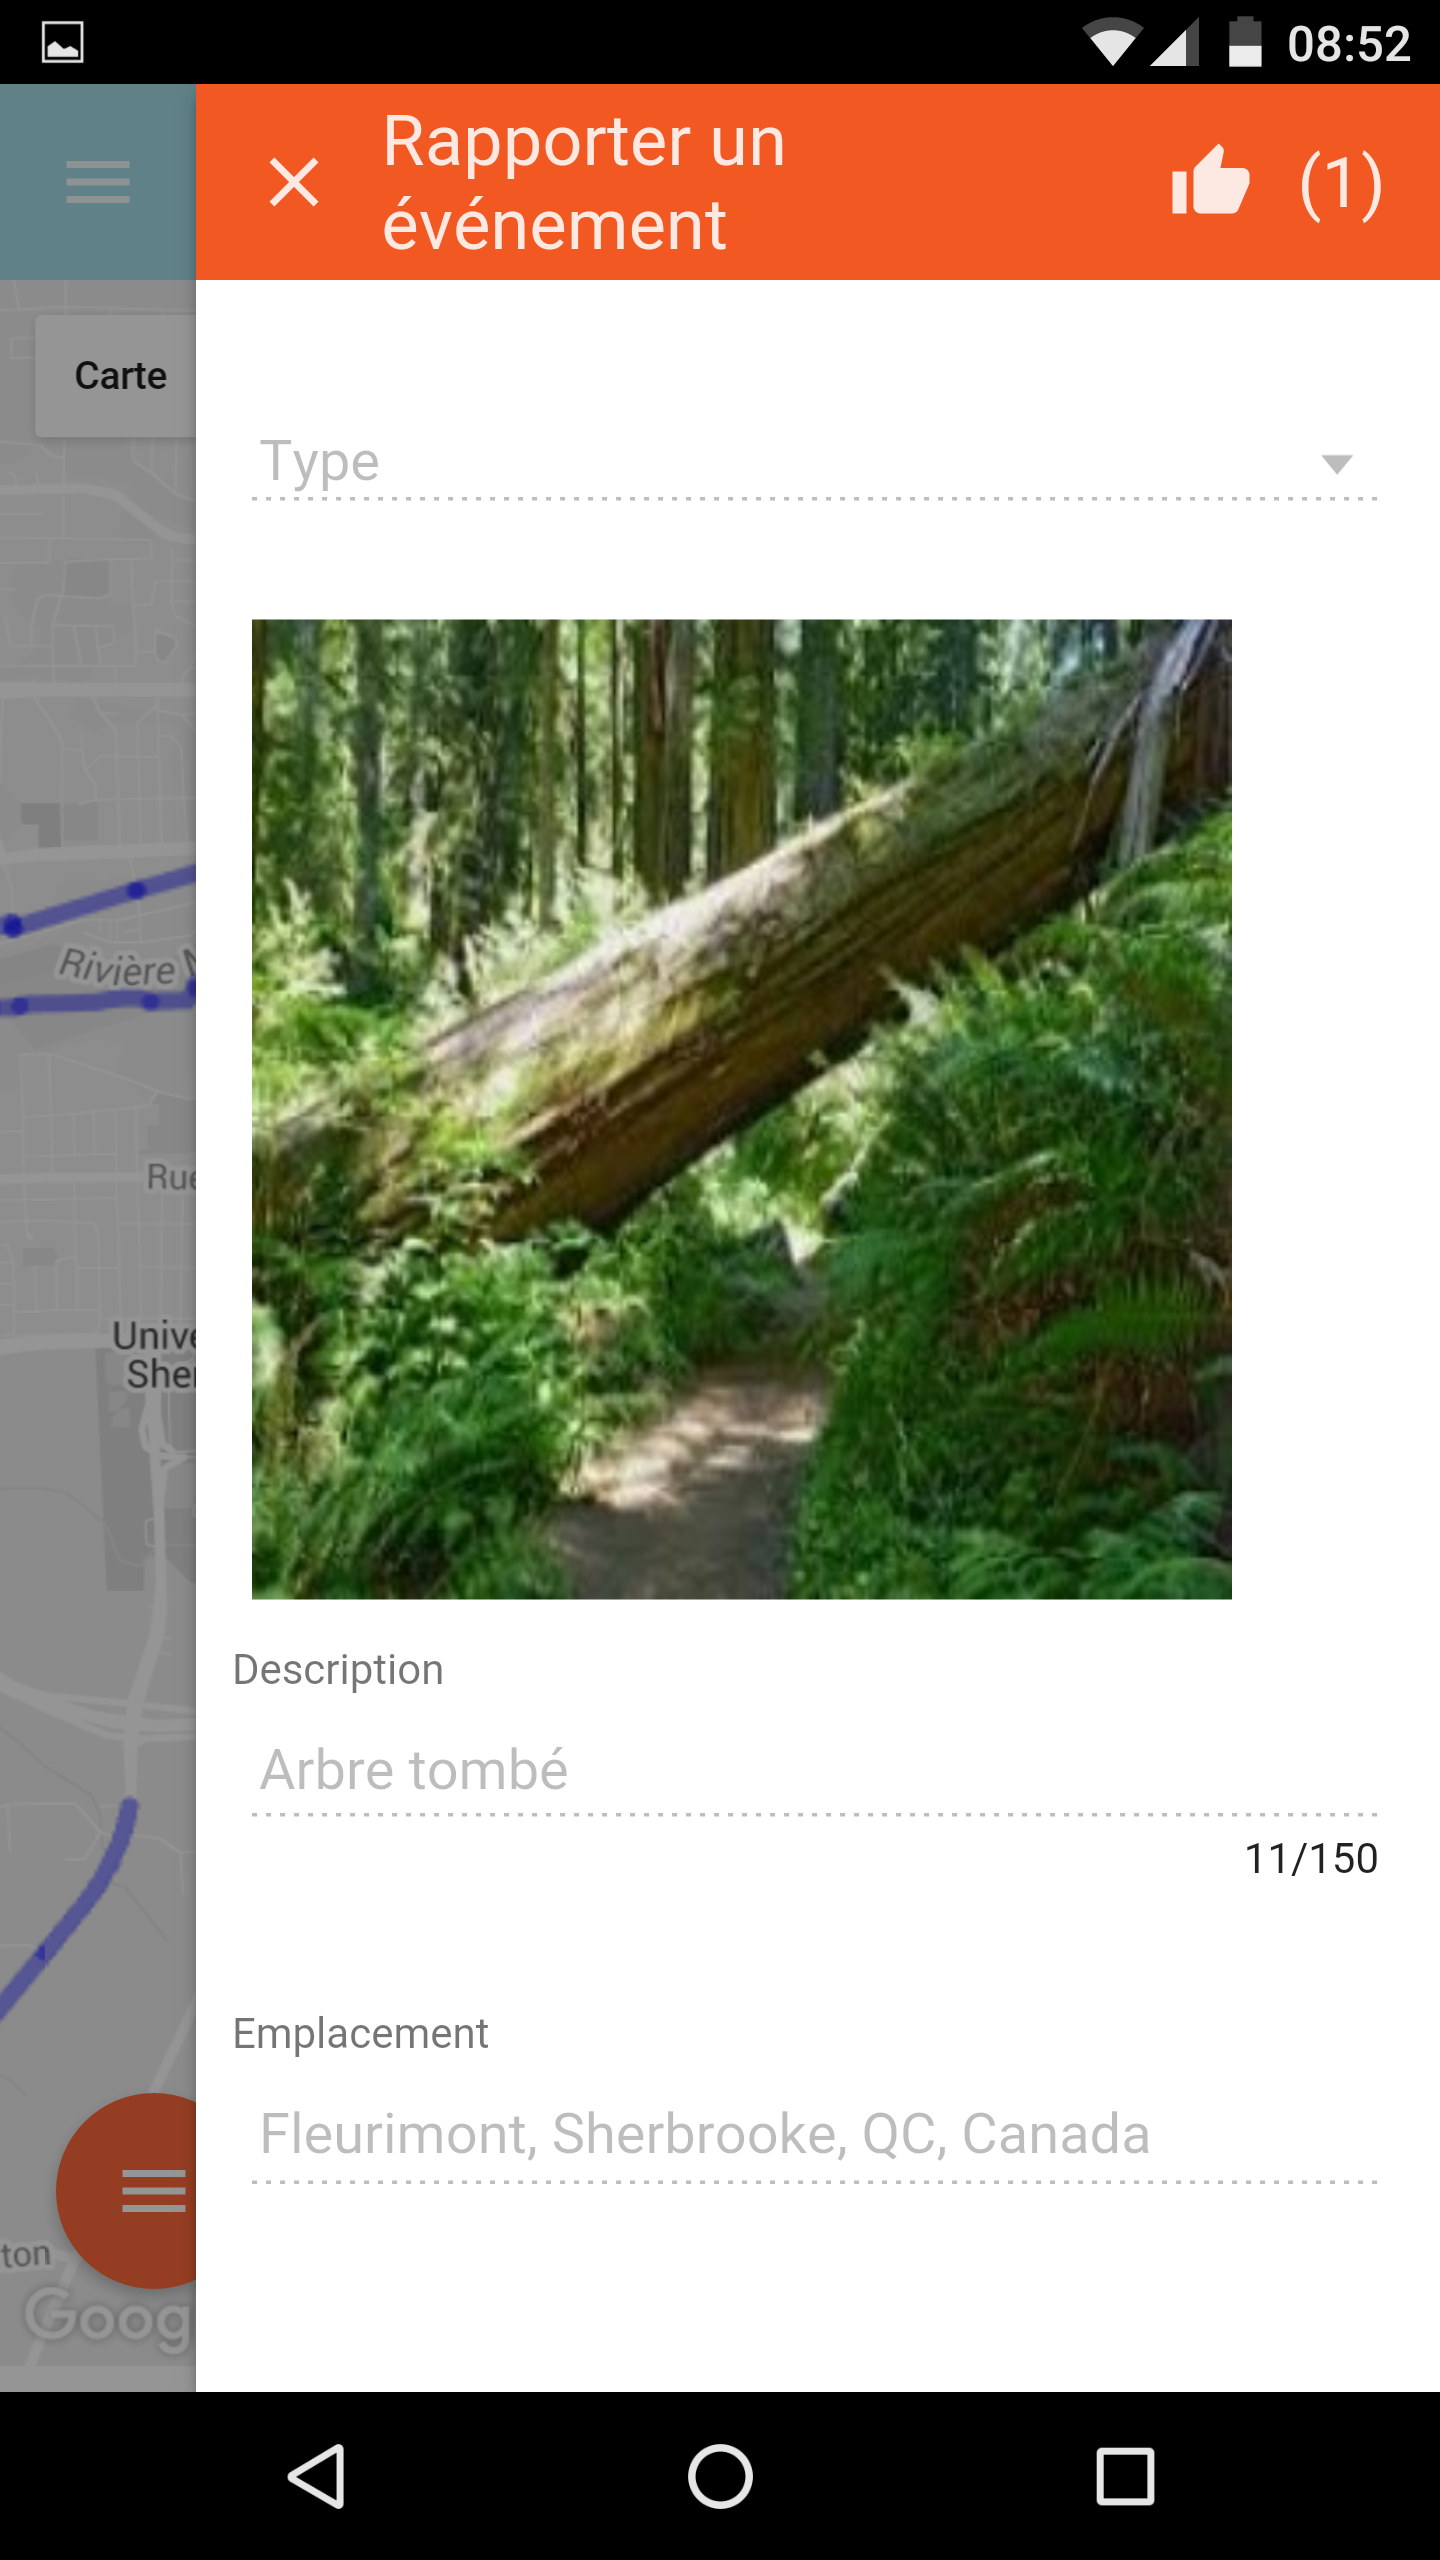This screenshot has height=2560, width=1440.
Task: Tap the fallen tree photo
Action: [742, 1109]
